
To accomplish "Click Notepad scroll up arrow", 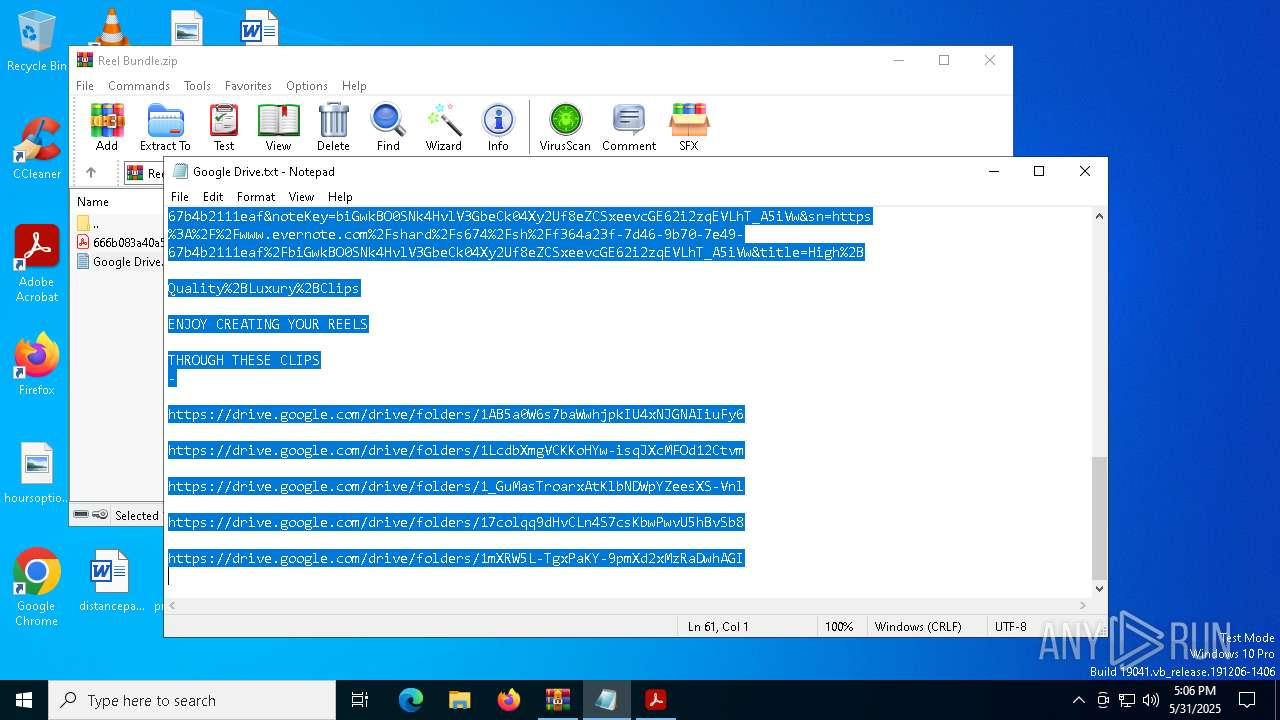I will [x=1099, y=216].
